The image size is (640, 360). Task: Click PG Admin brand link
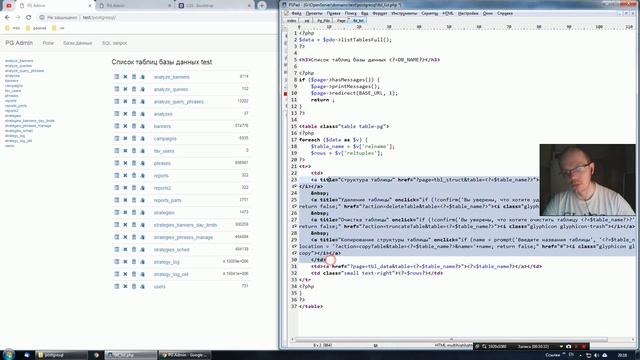pyautogui.click(x=19, y=43)
